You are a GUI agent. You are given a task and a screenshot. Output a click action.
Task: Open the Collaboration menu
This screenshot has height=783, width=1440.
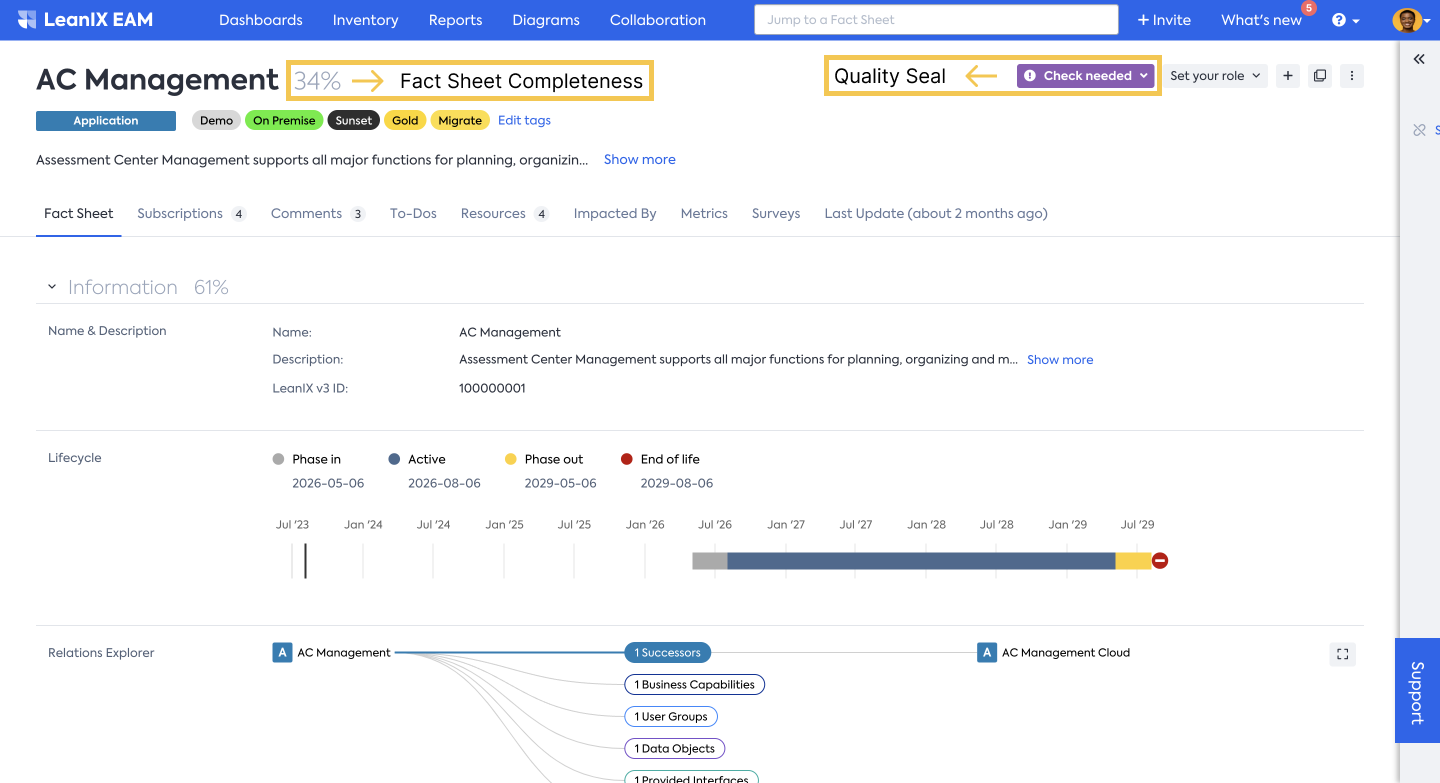point(658,20)
